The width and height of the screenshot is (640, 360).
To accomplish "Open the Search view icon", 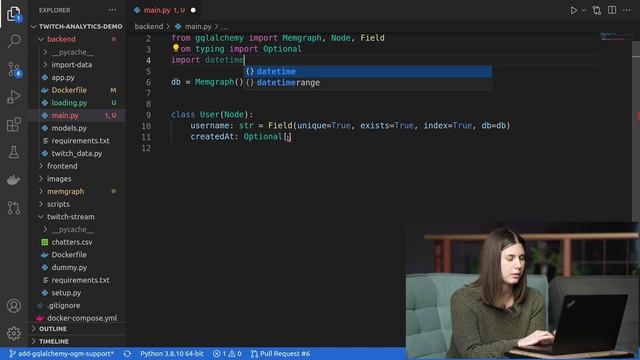I will coord(14,41).
